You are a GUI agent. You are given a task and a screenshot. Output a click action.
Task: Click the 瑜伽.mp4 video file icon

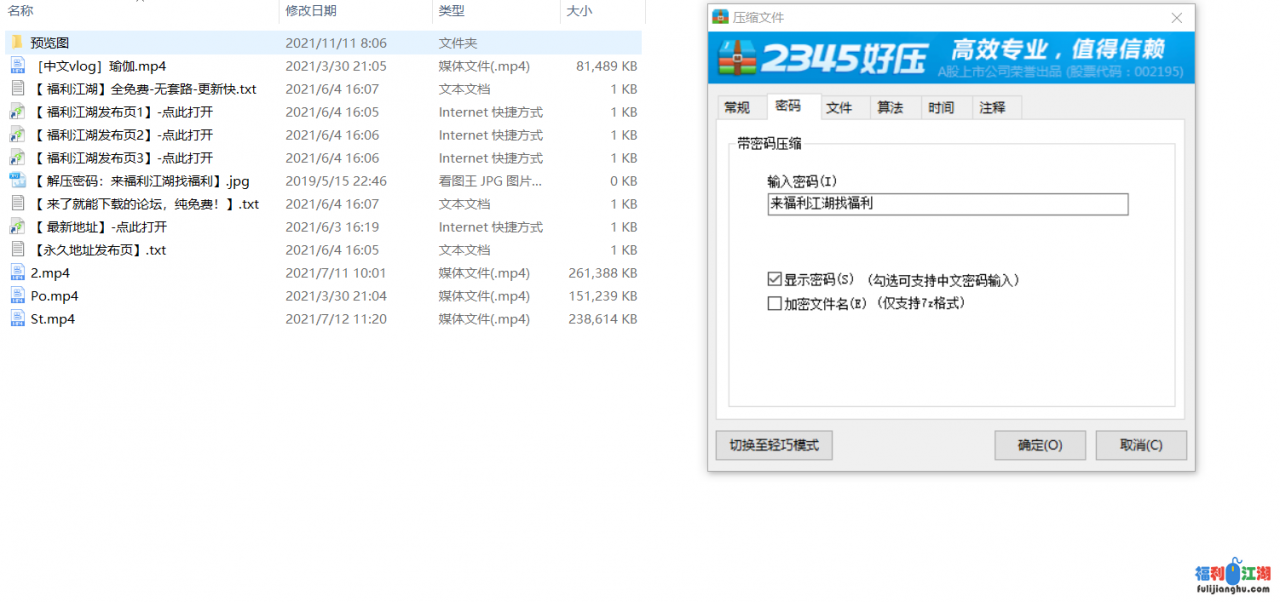[x=17, y=66]
